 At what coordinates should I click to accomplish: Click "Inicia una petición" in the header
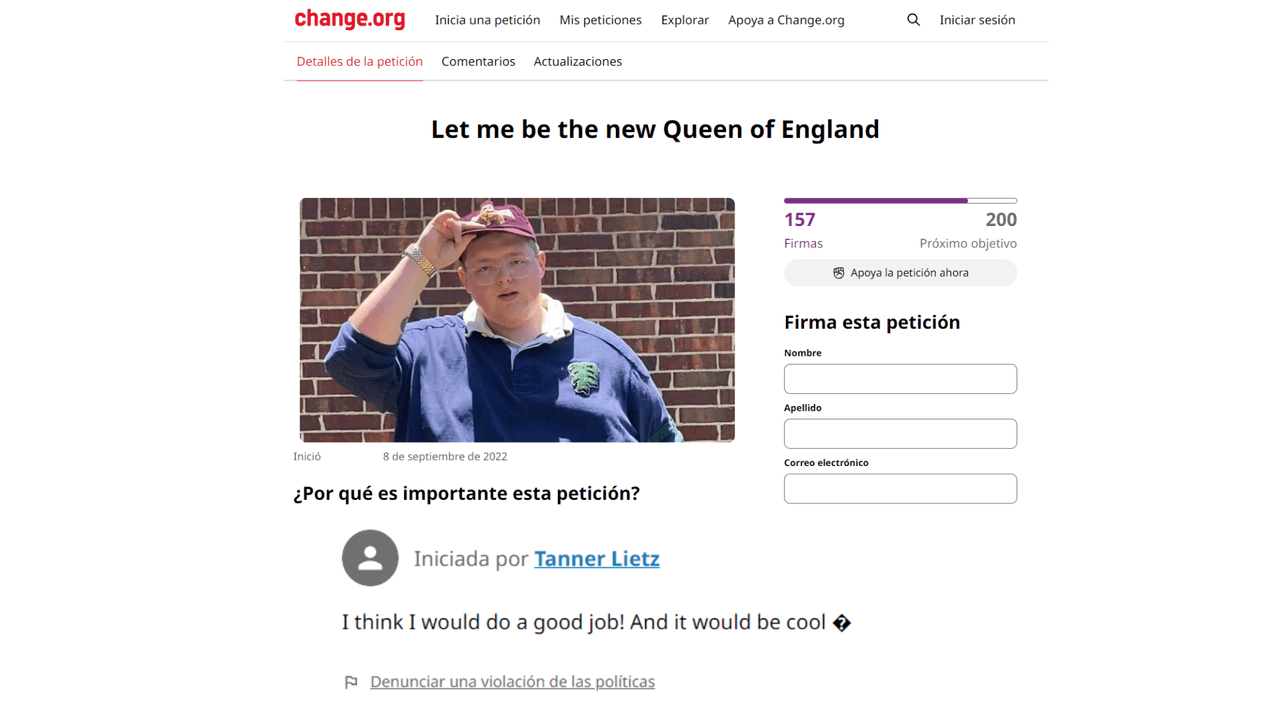point(487,19)
